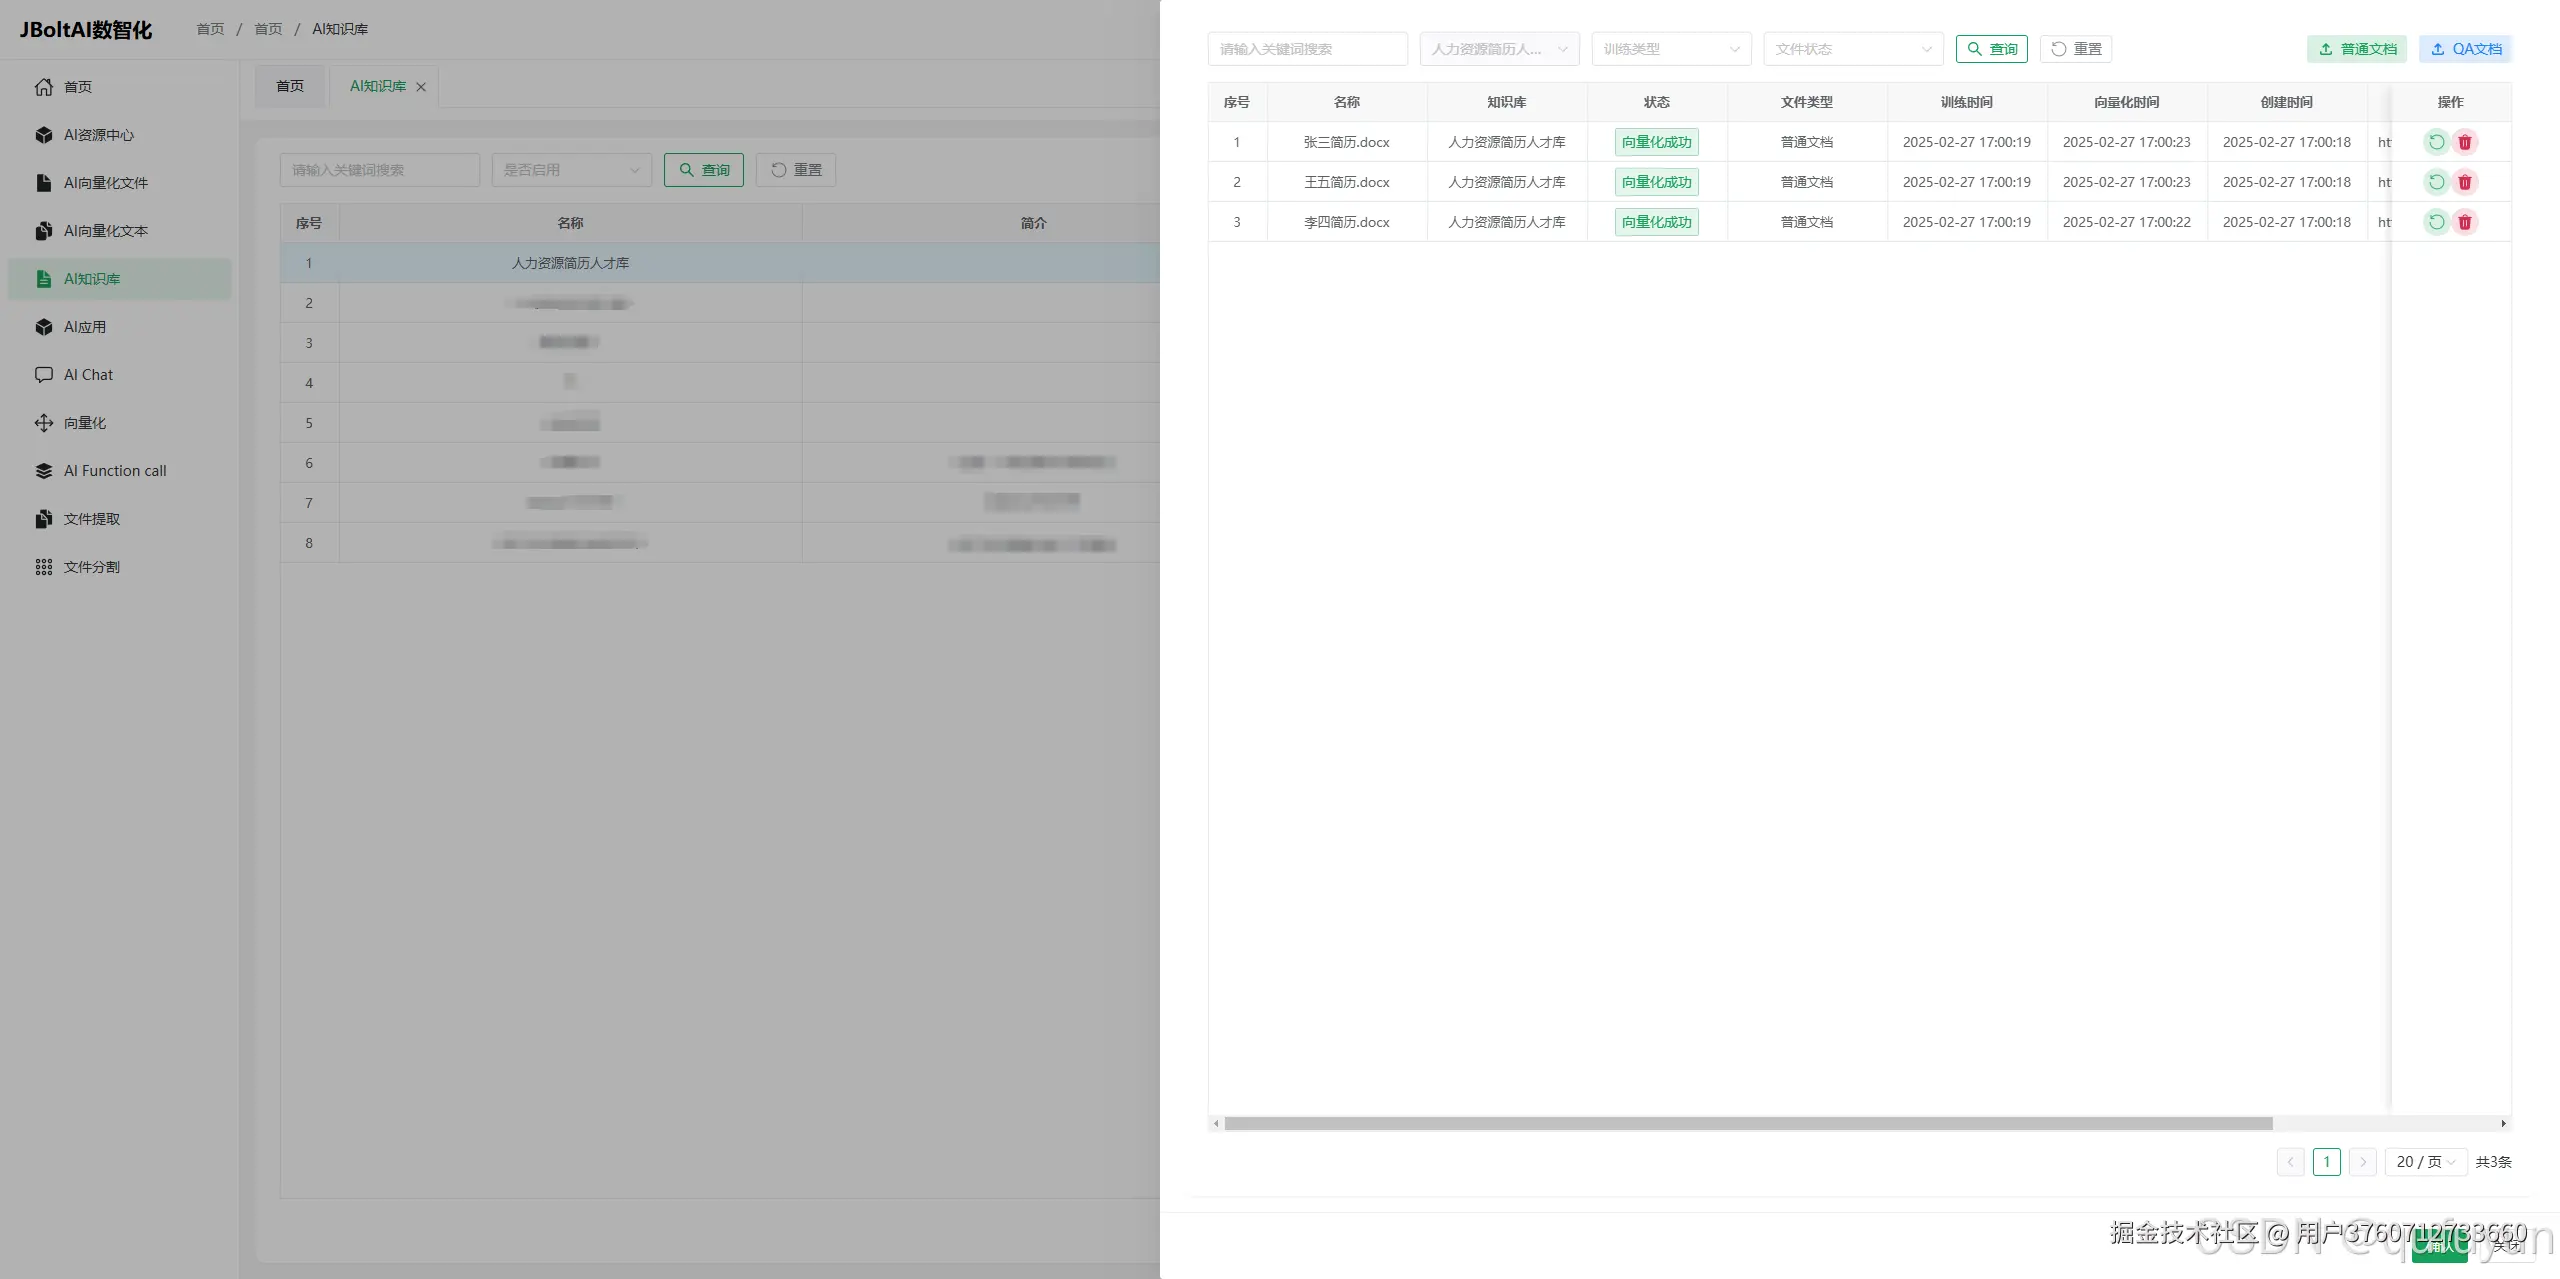Click the keyword search field in the drawer
Screen dimensions: 2560x1279
point(1307,49)
